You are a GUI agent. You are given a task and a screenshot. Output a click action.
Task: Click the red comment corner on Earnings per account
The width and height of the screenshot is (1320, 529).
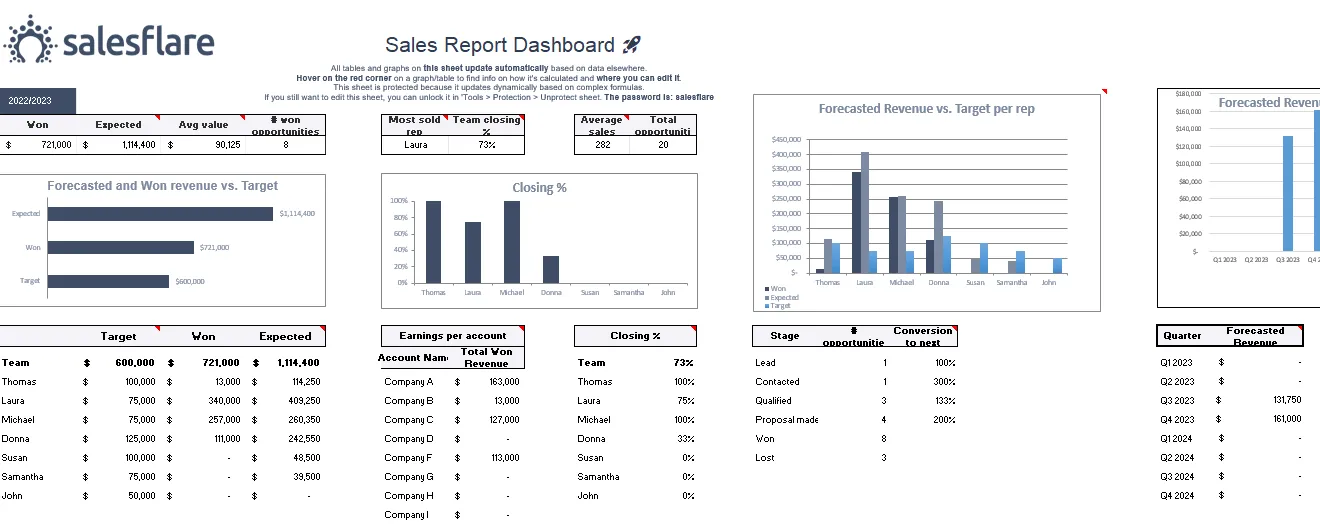point(521,328)
